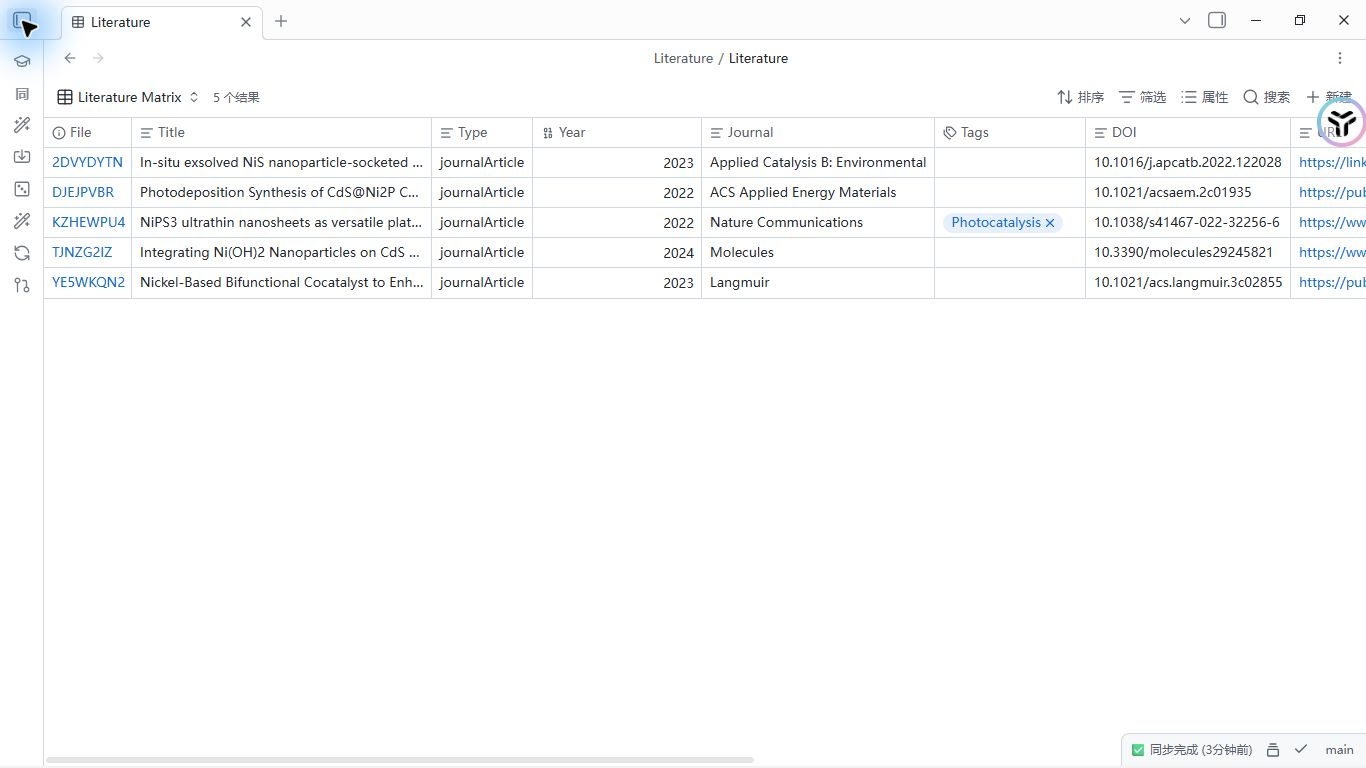Open file link DJEJPVBR
This screenshot has height=768, width=1366.
point(83,192)
